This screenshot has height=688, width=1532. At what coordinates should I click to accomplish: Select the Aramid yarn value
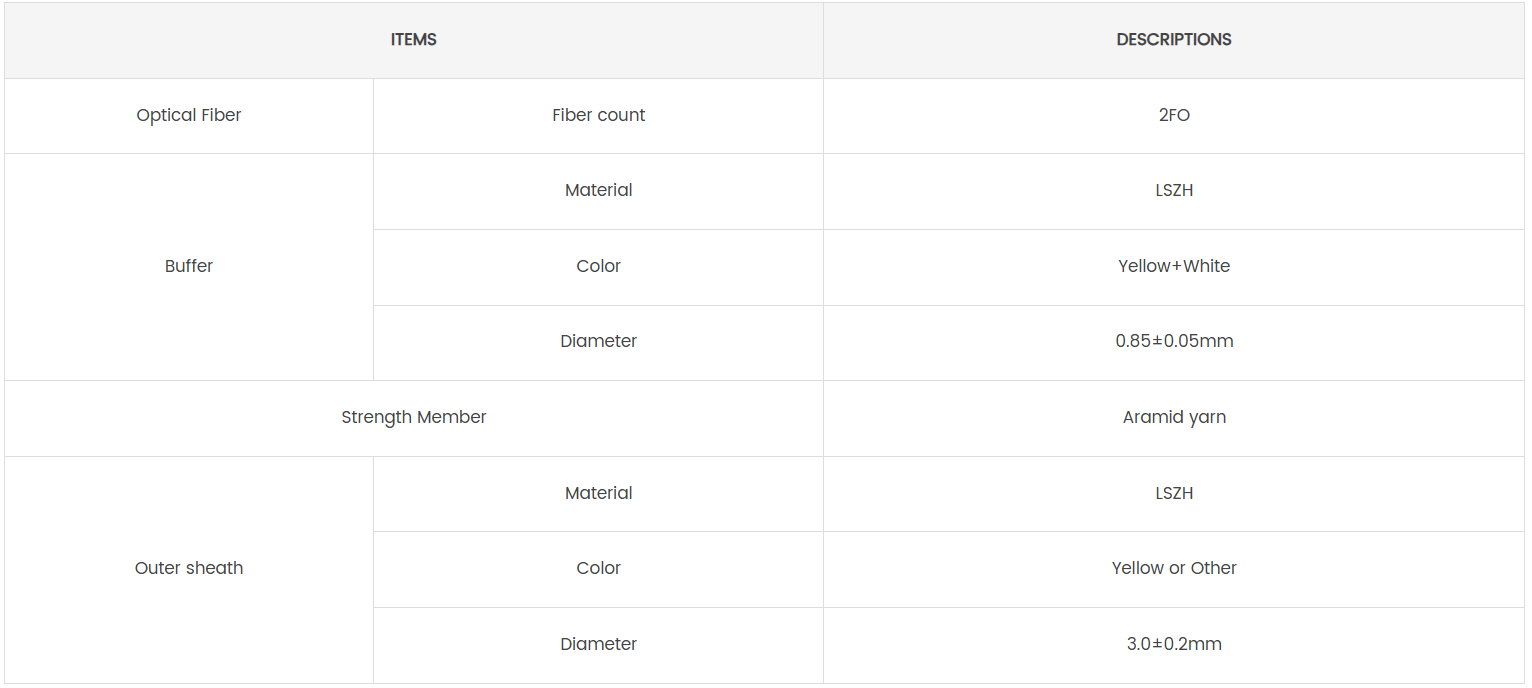(1174, 417)
